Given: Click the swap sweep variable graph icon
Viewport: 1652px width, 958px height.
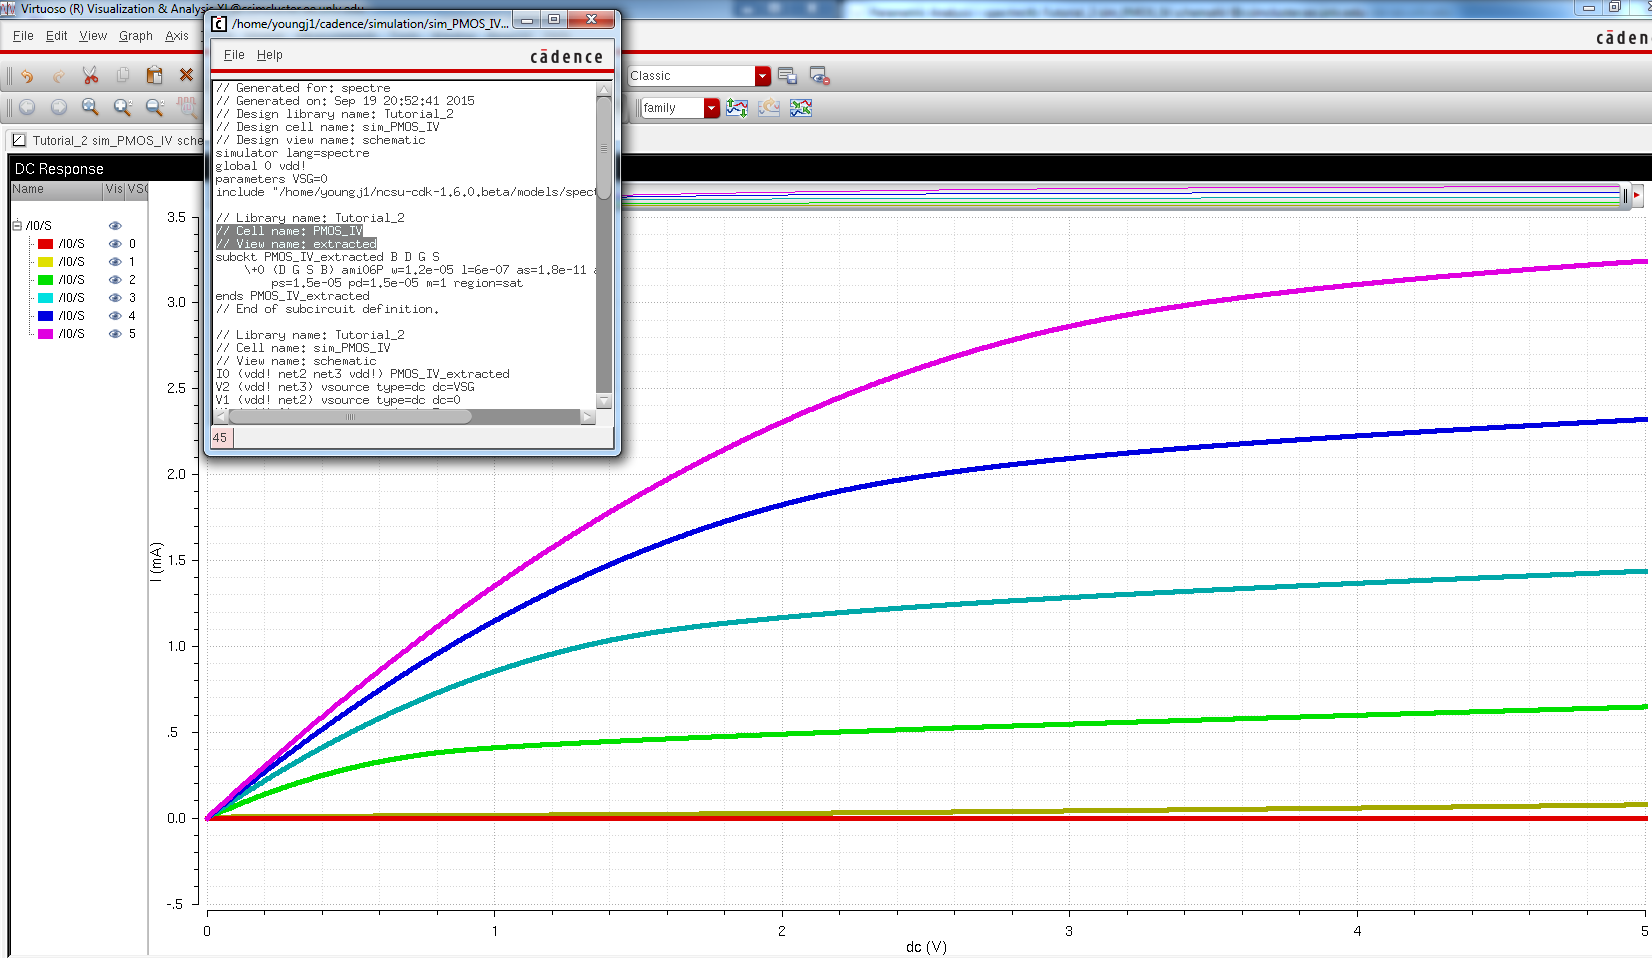Looking at the screenshot, I should click(x=802, y=108).
